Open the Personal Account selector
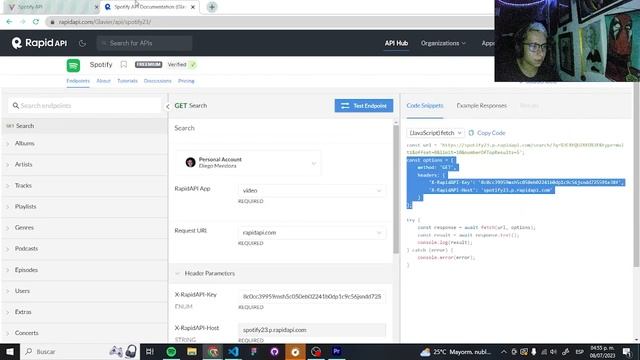Viewport: 640px width, 360px height. pyautogui.click(x=249, y=162)
